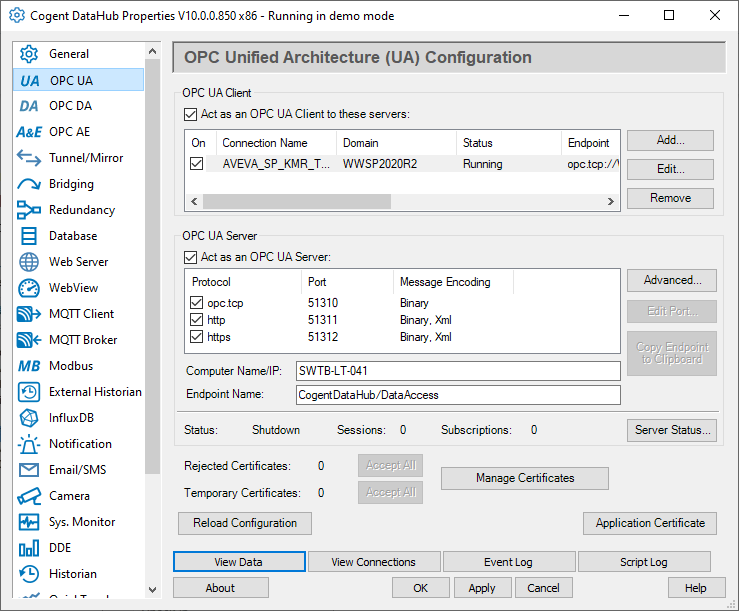Select the Redundancy icon

click(x=29, y=210)
